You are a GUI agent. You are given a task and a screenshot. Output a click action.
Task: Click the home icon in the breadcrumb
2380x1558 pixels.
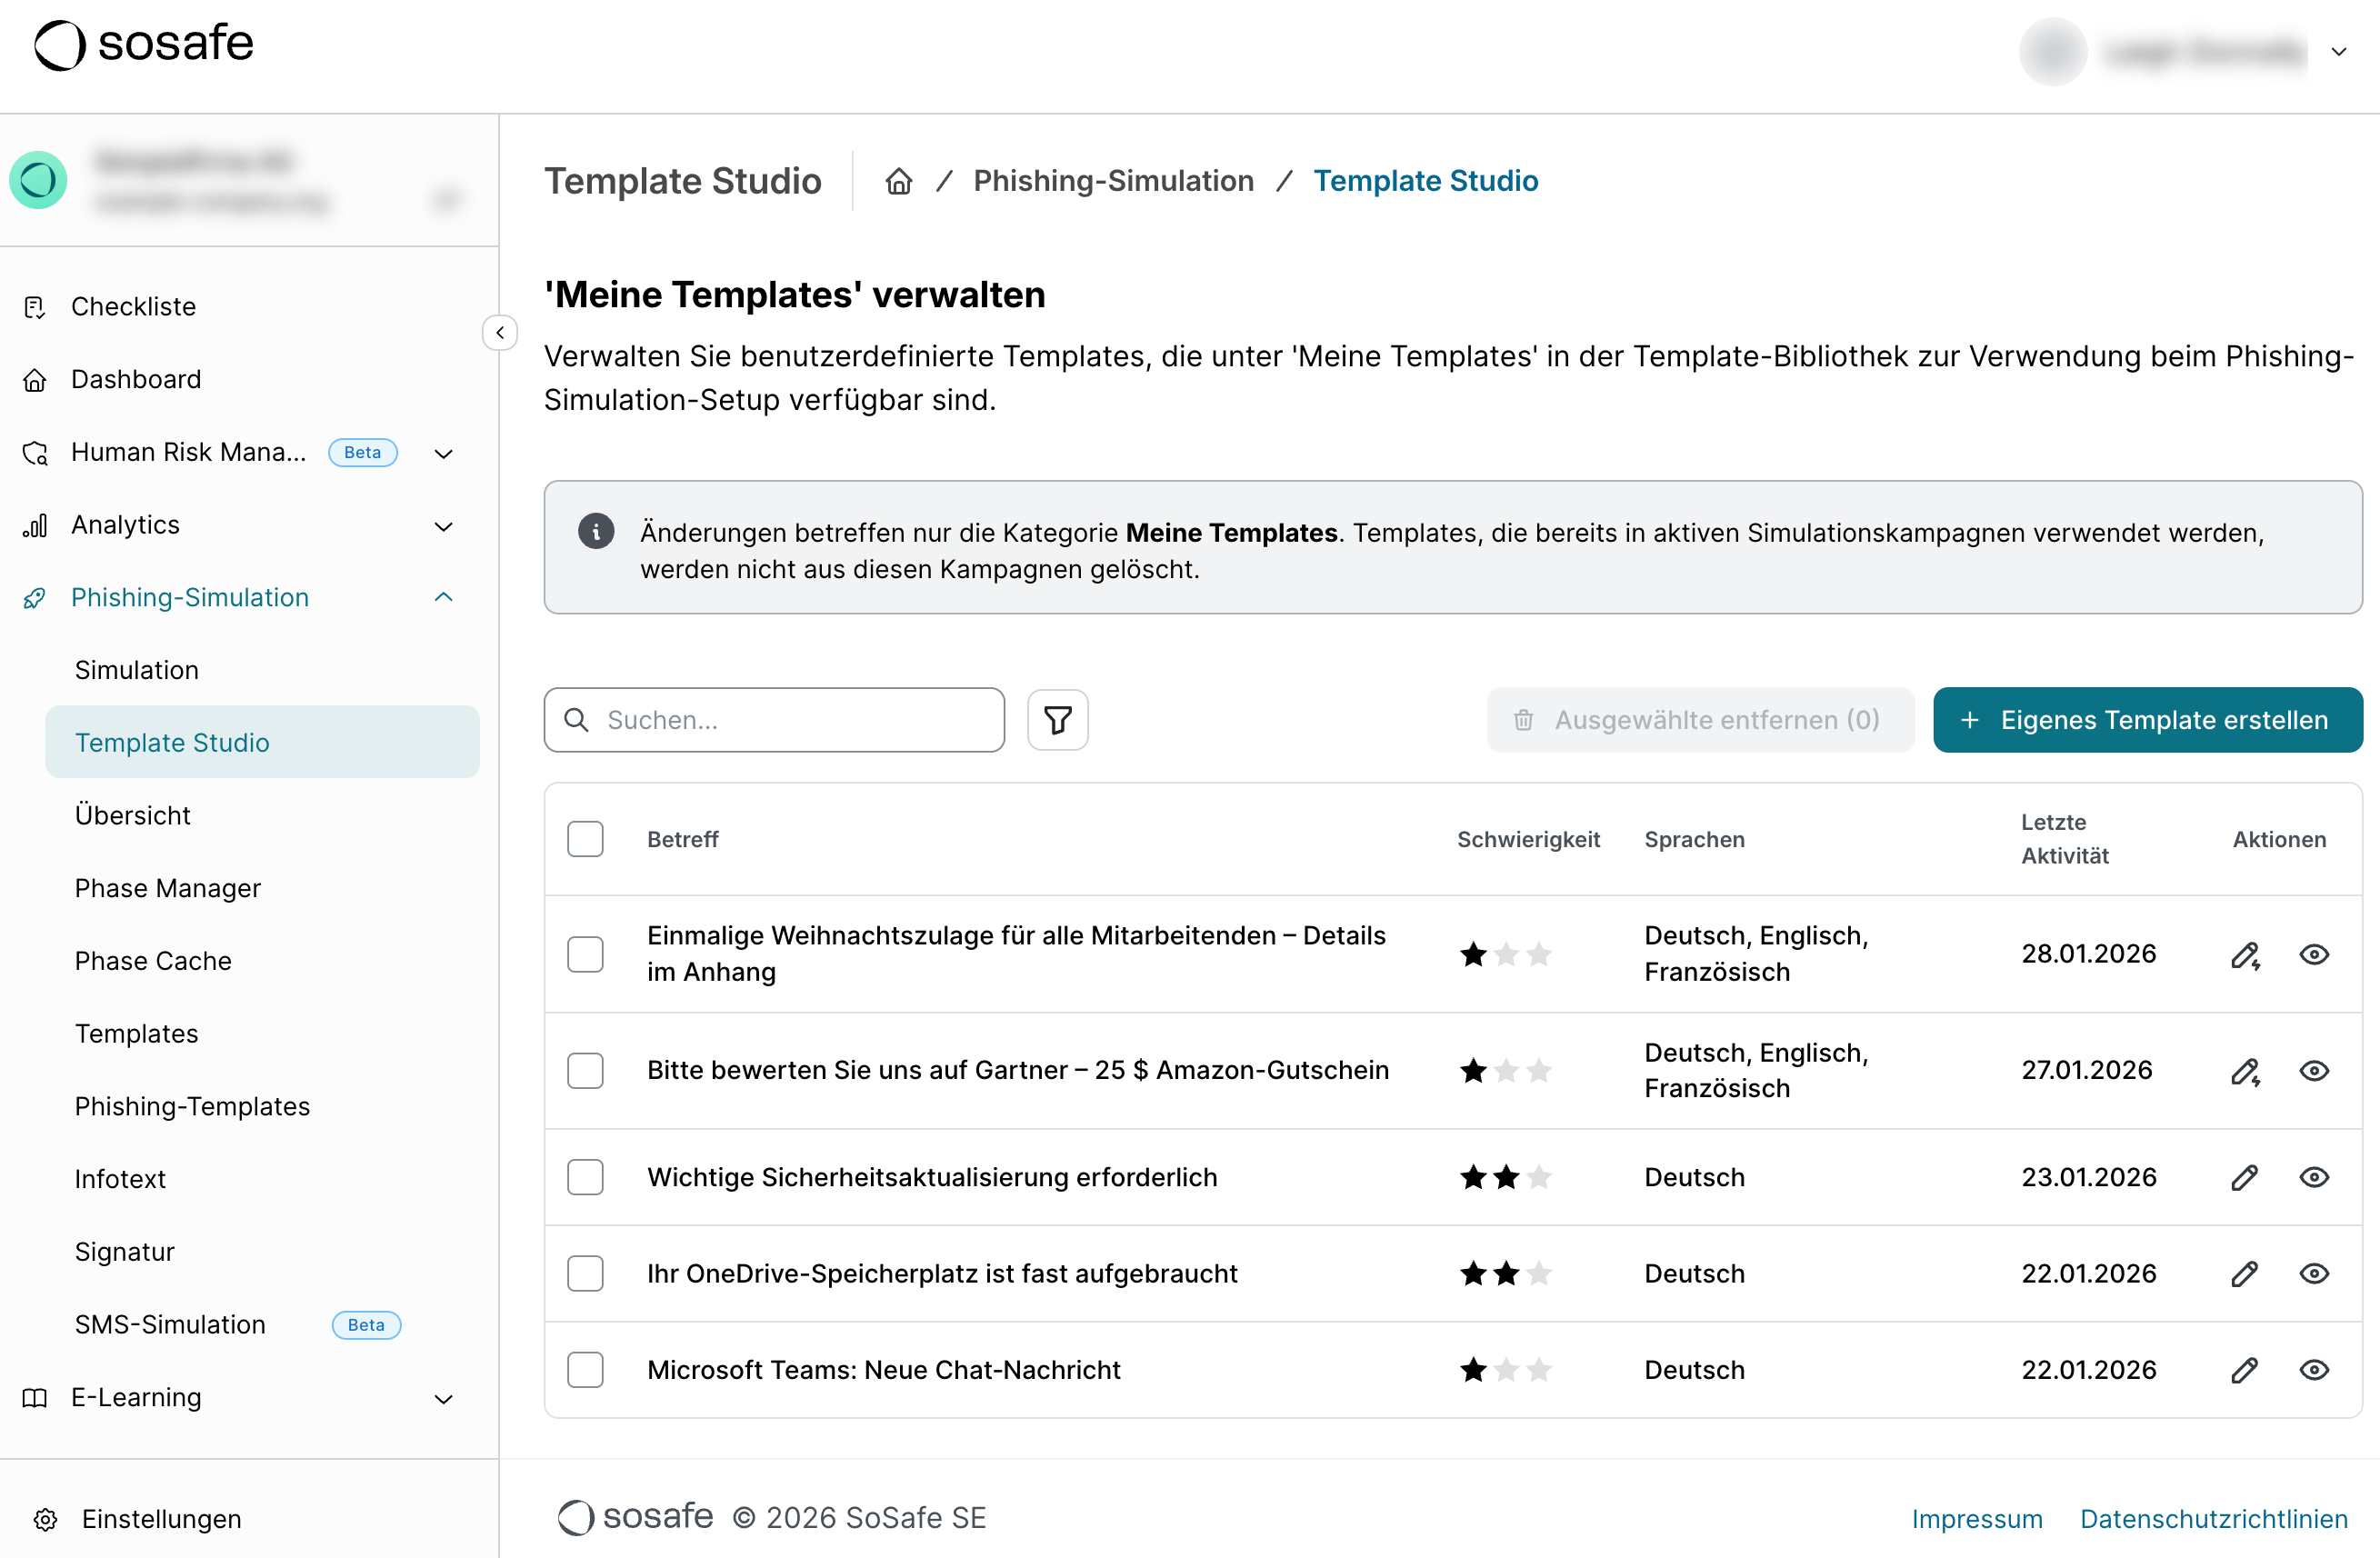click(898, 181)
